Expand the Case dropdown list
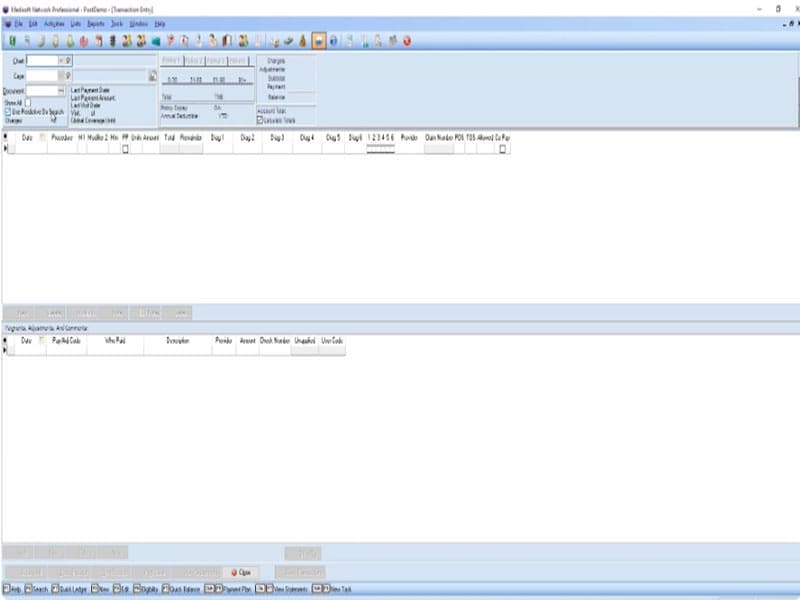Viewport: 800px width, 600px height. (60, 75)
